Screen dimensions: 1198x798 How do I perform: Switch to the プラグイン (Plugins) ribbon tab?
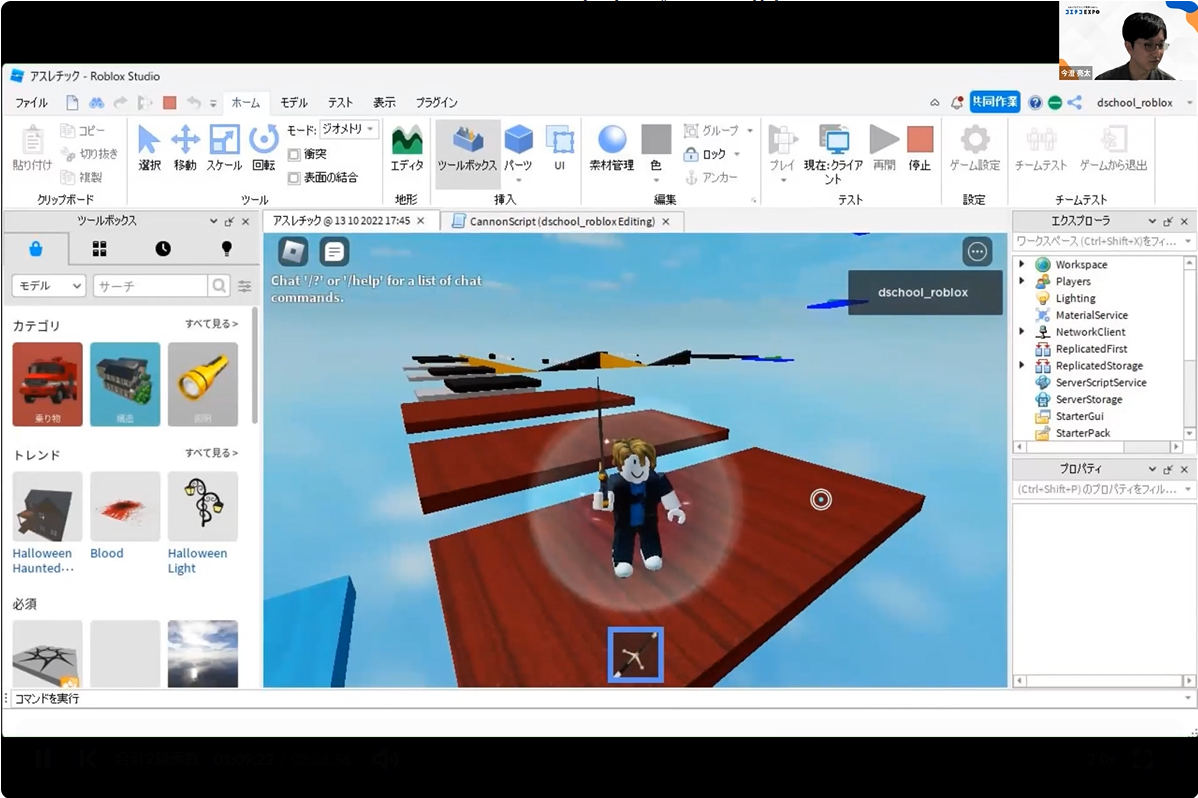click(x=436, y=102)
